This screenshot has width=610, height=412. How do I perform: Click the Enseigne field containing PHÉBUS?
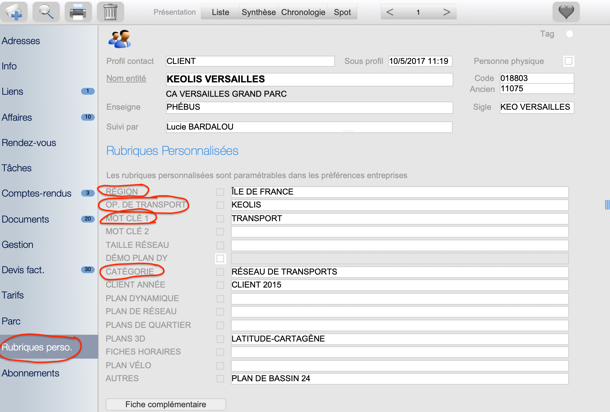tap(307, 108)
